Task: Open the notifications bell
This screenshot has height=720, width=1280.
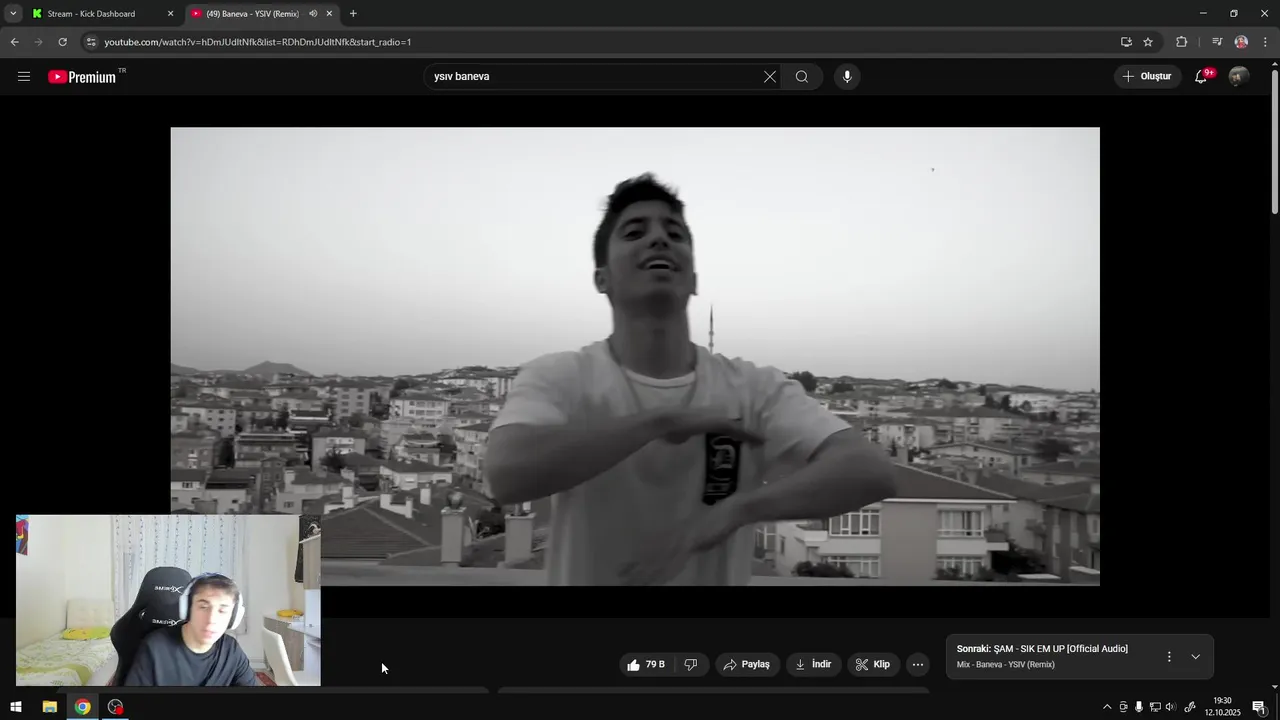Action: [x=1201, y=76]
